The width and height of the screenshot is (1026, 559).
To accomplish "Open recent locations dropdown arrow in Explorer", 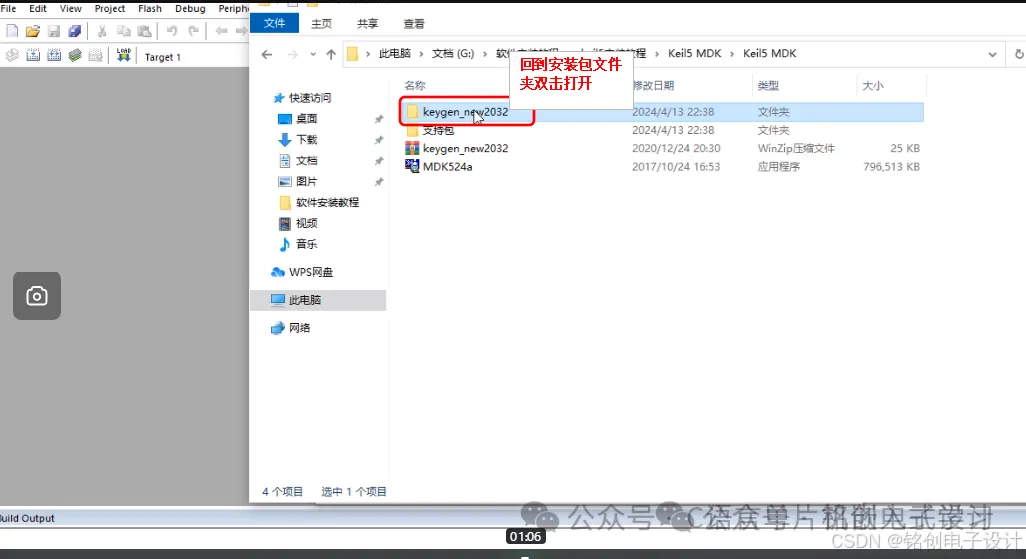I will 313,54.
